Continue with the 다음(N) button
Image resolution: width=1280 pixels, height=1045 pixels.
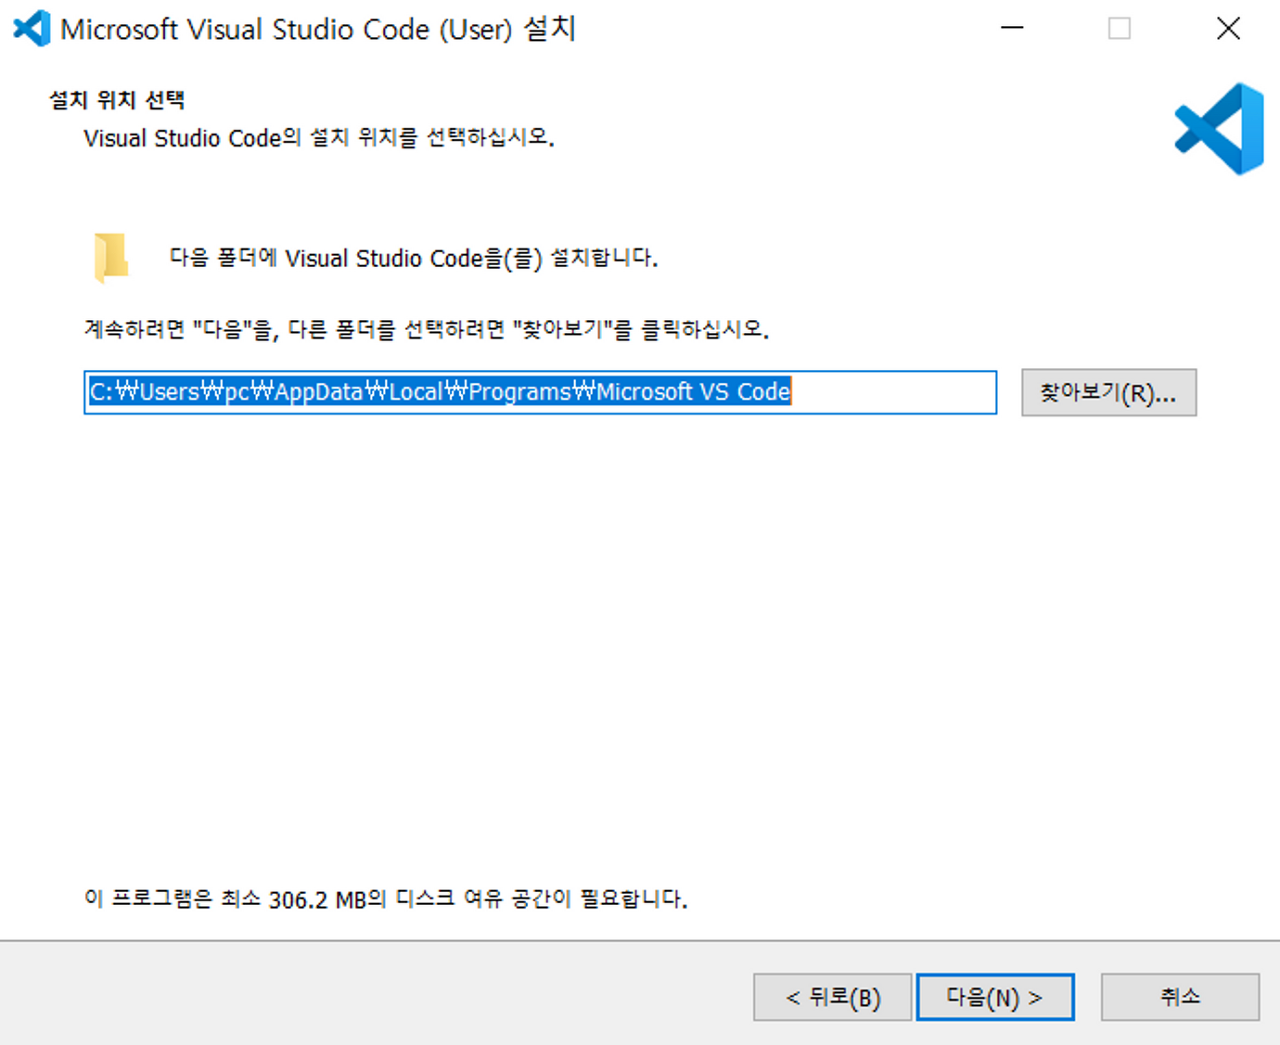pyautogui.click(x=995, y=997)
